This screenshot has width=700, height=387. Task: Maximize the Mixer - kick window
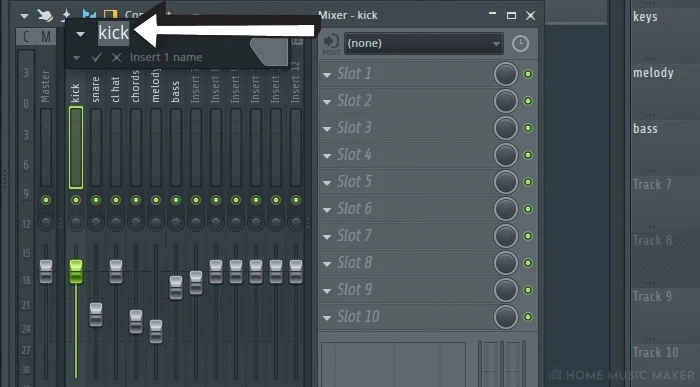[512, 16]
